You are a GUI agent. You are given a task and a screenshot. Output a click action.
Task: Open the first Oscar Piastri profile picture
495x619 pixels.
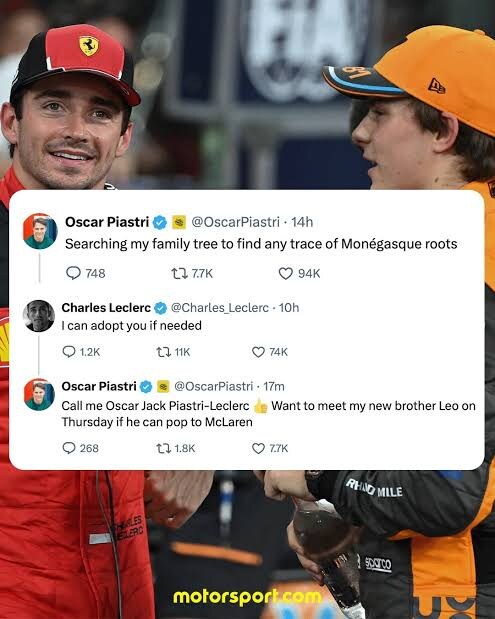pyautogui.click(x=40, y=231)
